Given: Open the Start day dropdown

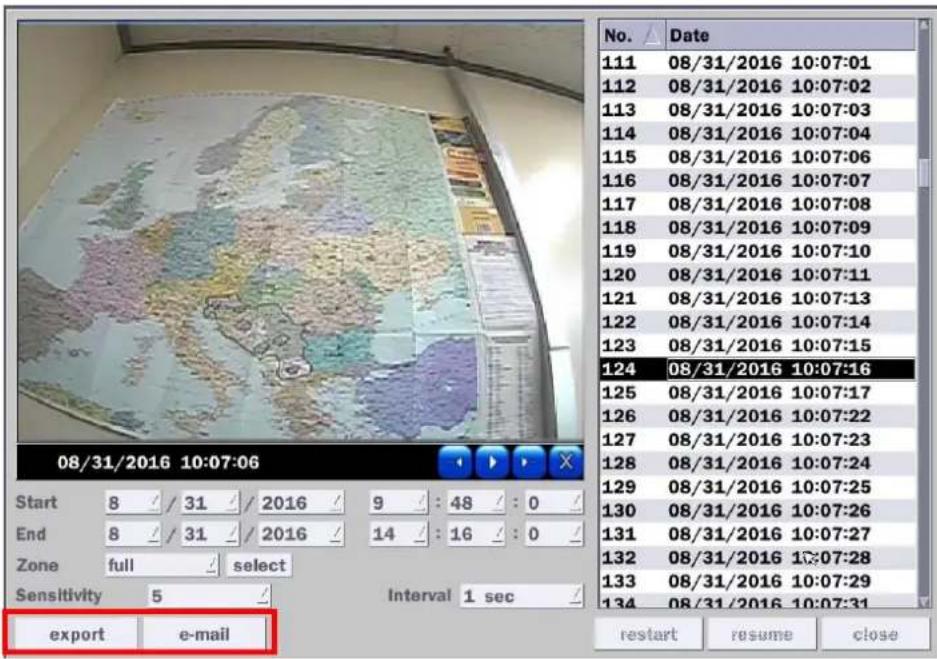Looking at the screenshot, I should coord(210,503).
